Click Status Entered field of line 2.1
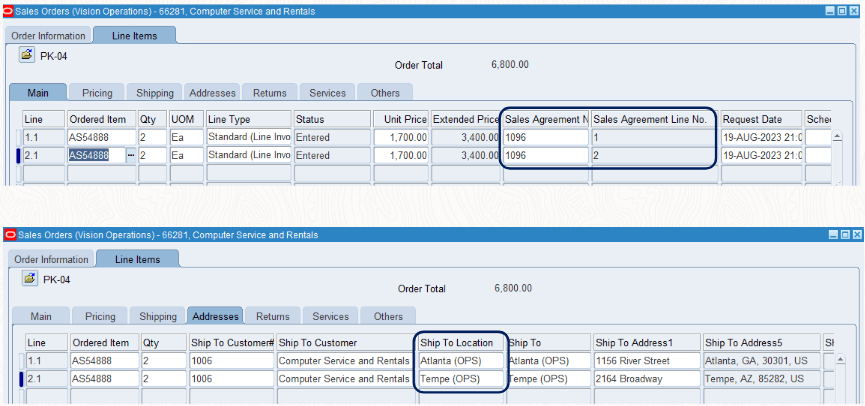The width and height of the screenshot is (865, 406). [332, 156]
